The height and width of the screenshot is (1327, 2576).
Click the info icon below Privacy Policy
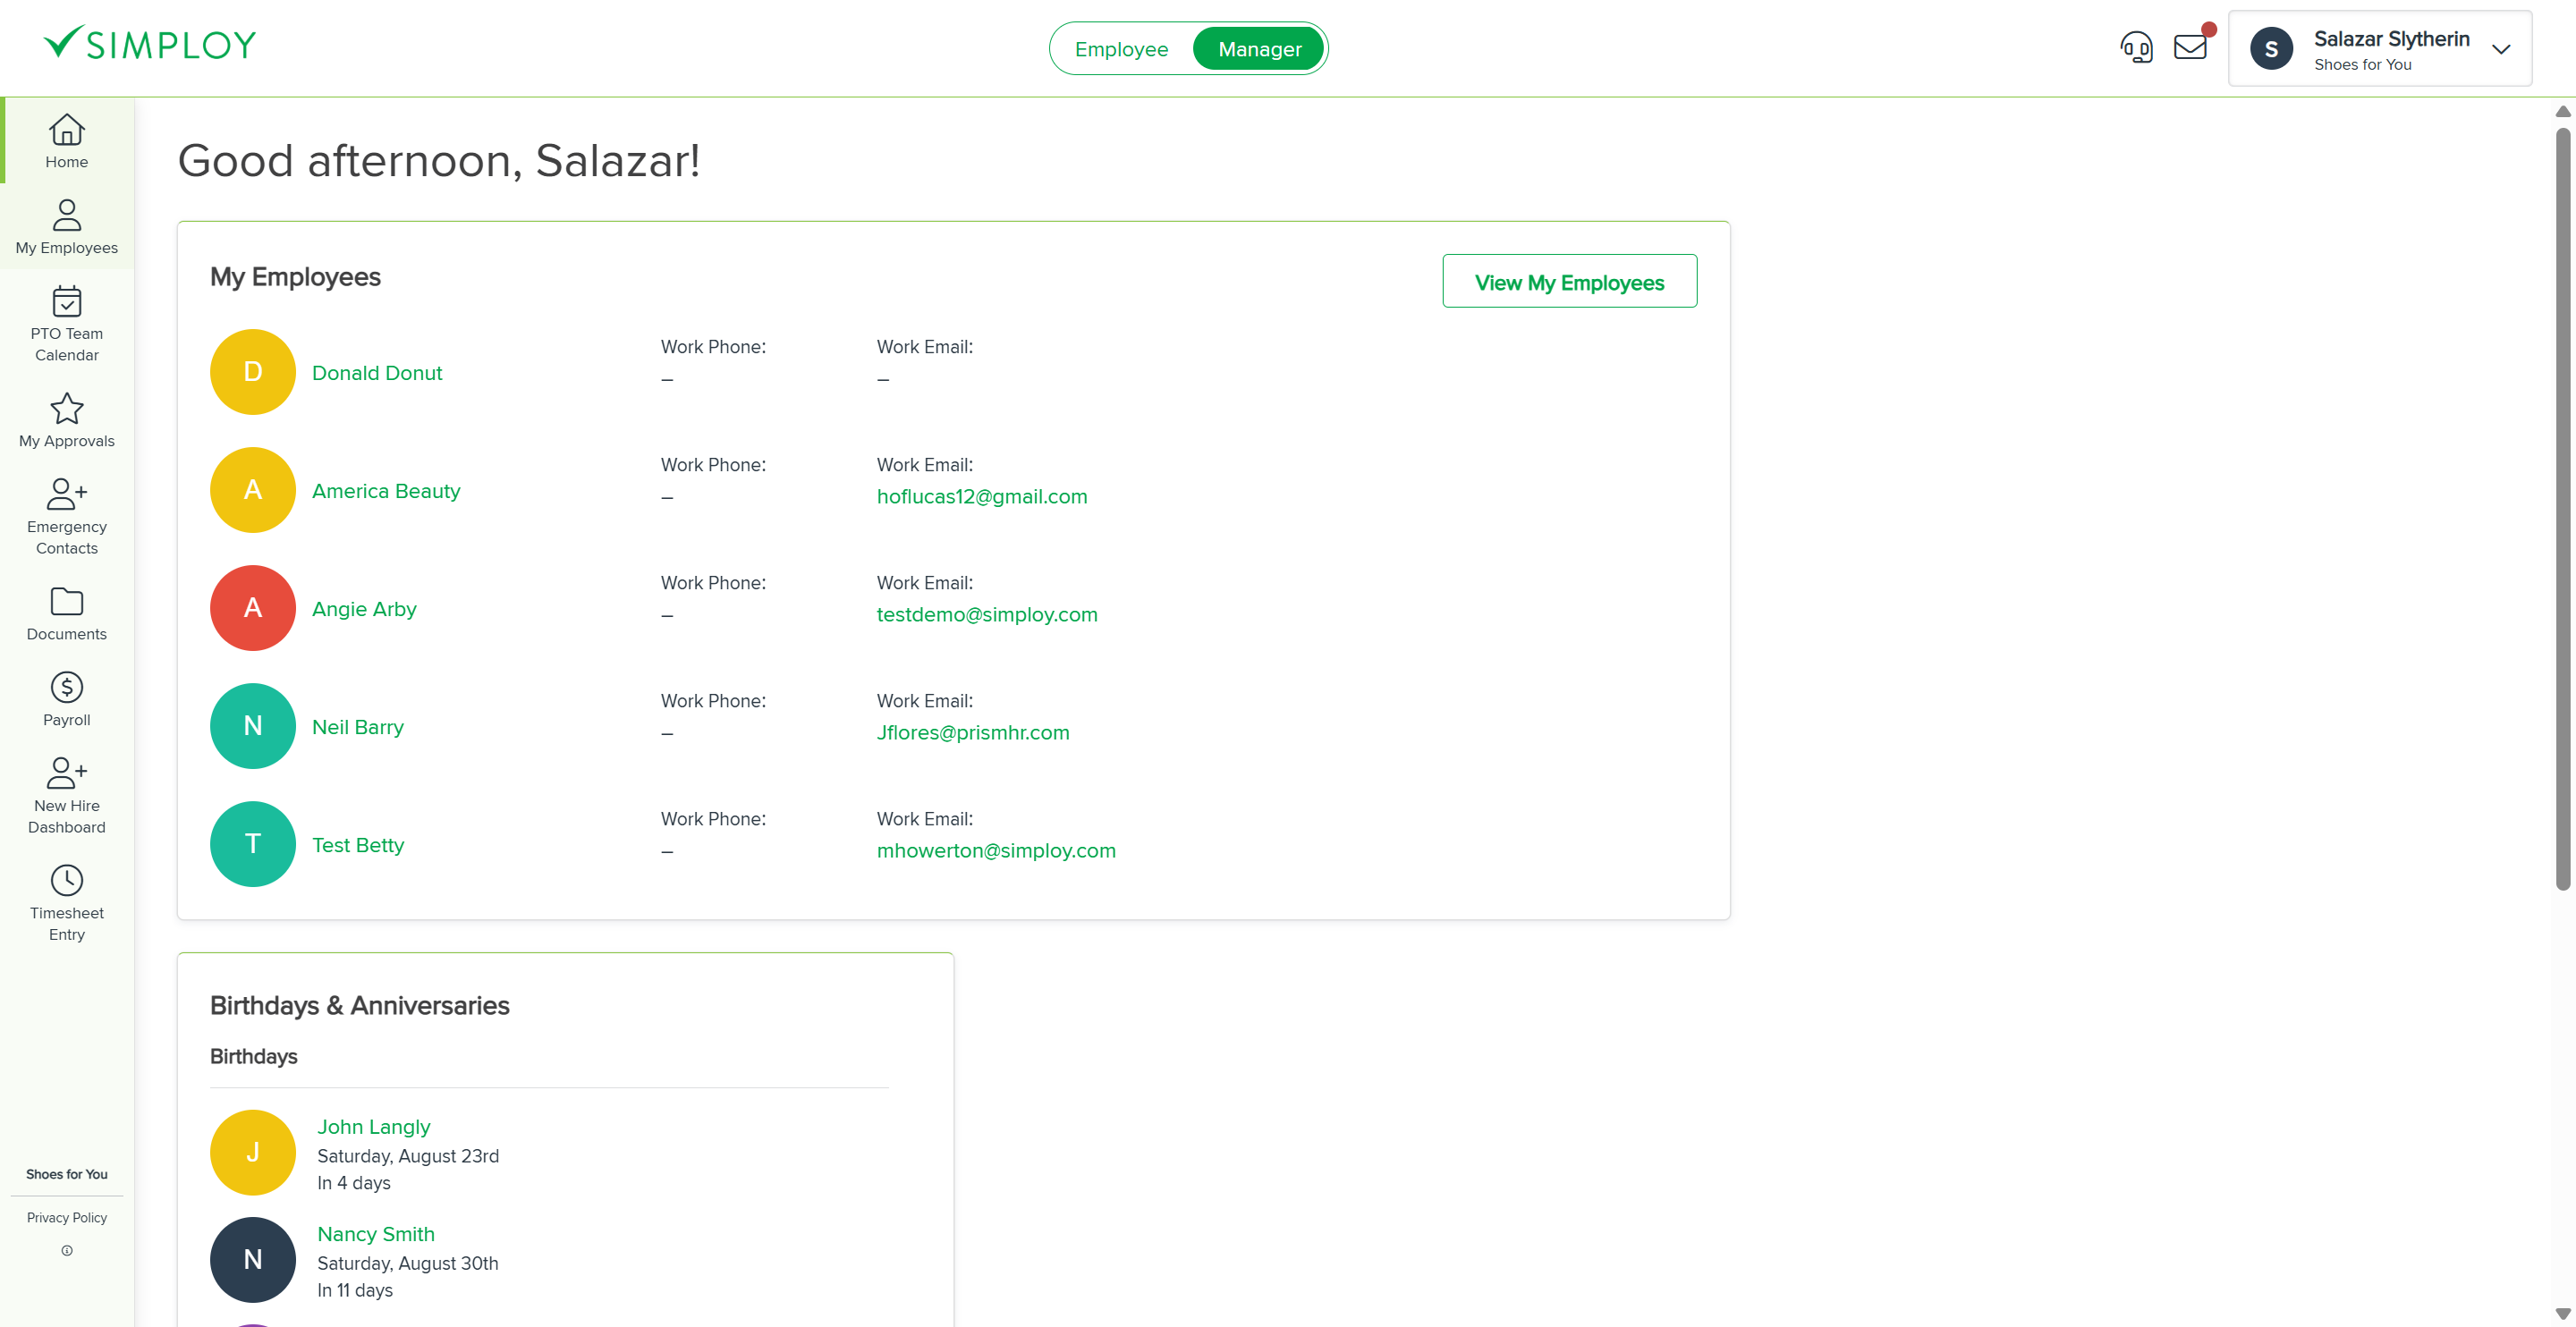[x=66, y=1250]
